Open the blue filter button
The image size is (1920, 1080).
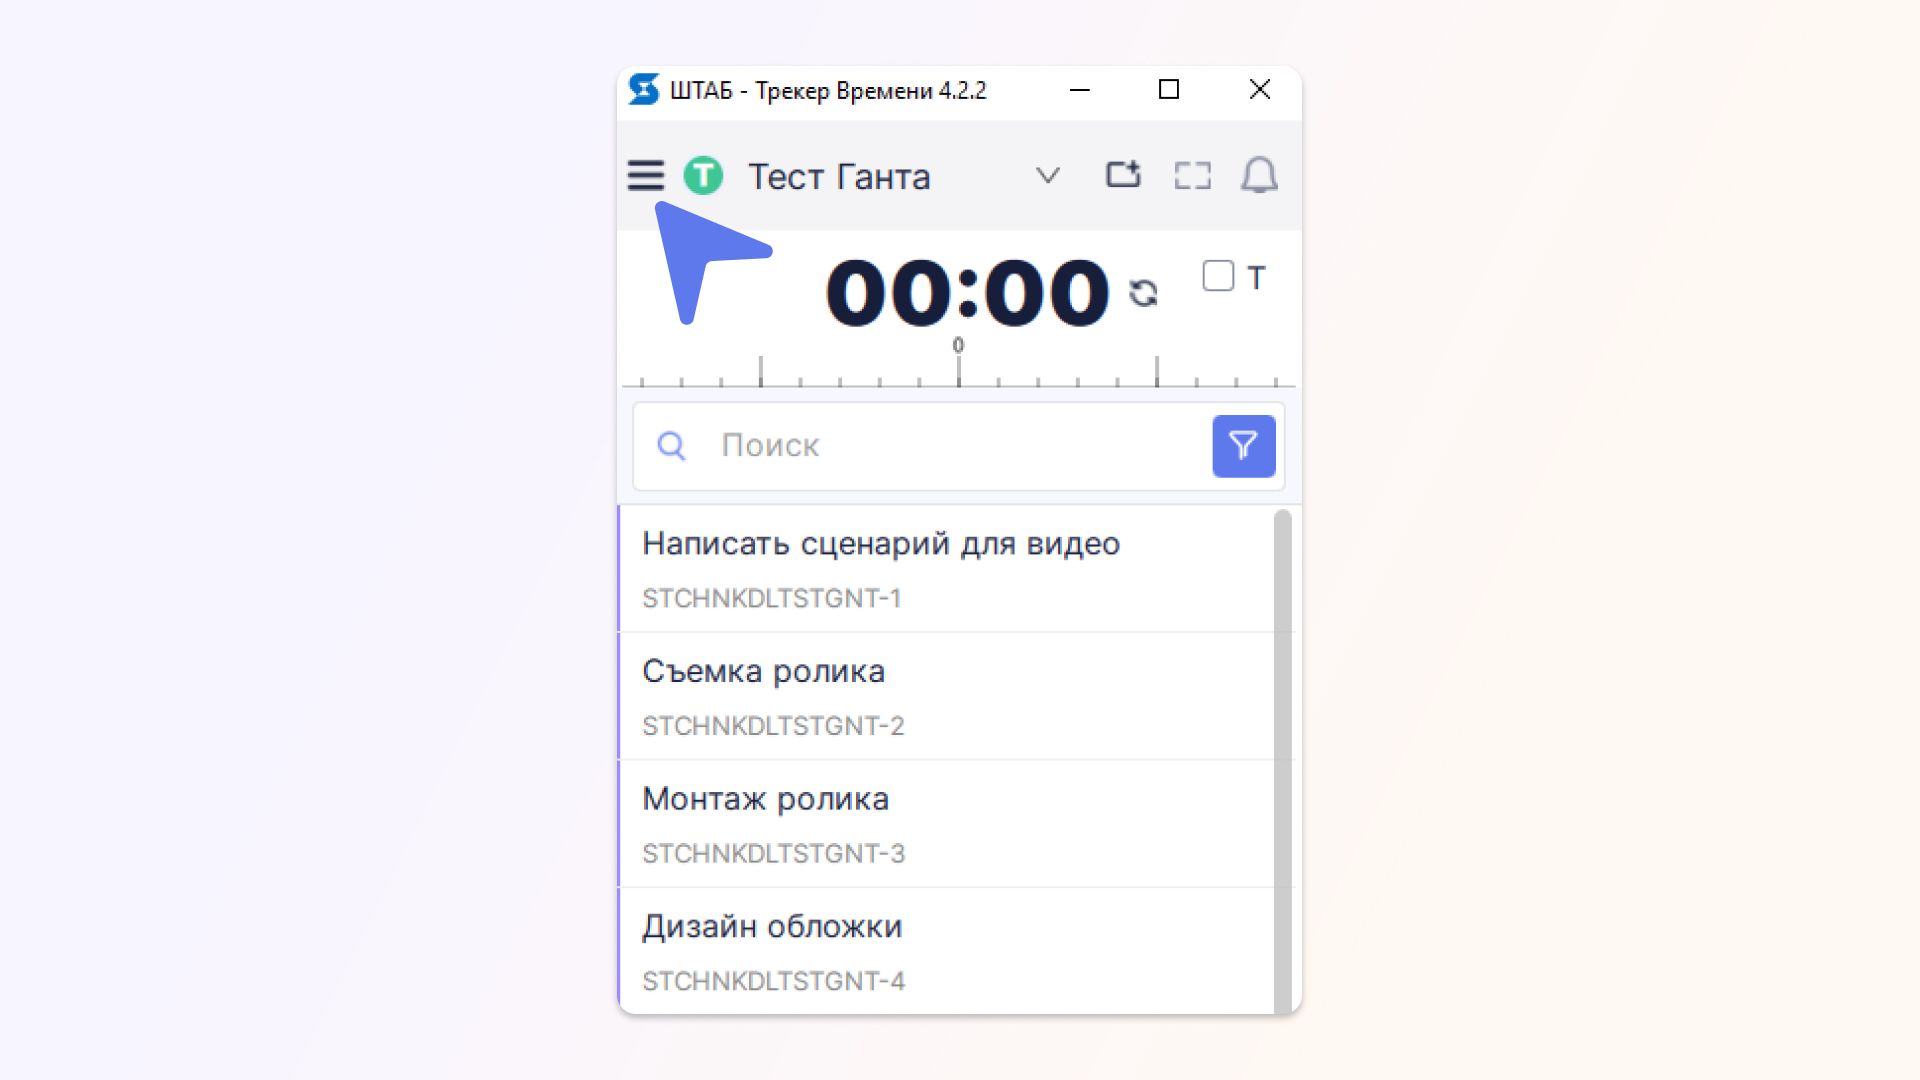pyautogui.click(x=1243, y=446)
